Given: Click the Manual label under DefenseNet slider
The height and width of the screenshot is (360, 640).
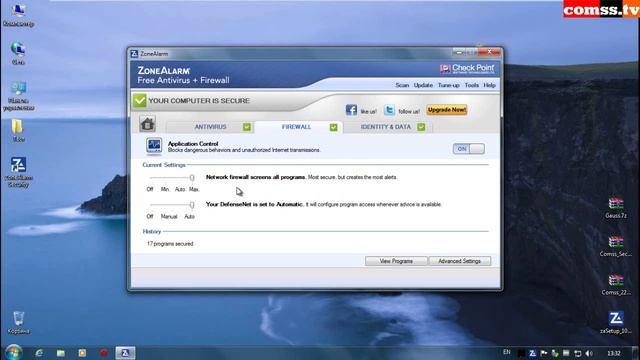Looking at the screenshot, I should 169,217.
